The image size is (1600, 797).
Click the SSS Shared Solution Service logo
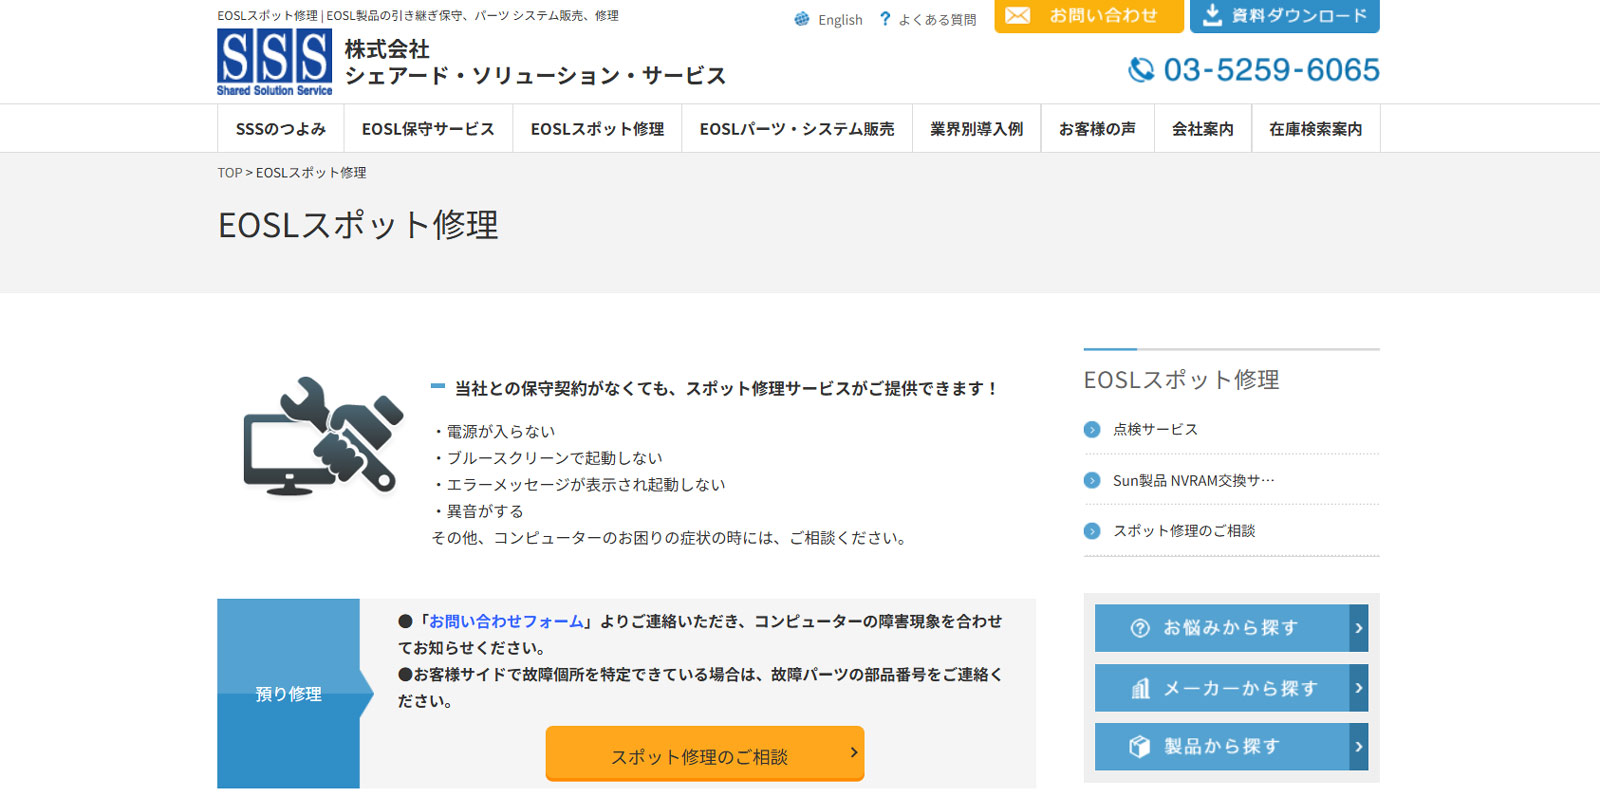[x=274, y=62]
